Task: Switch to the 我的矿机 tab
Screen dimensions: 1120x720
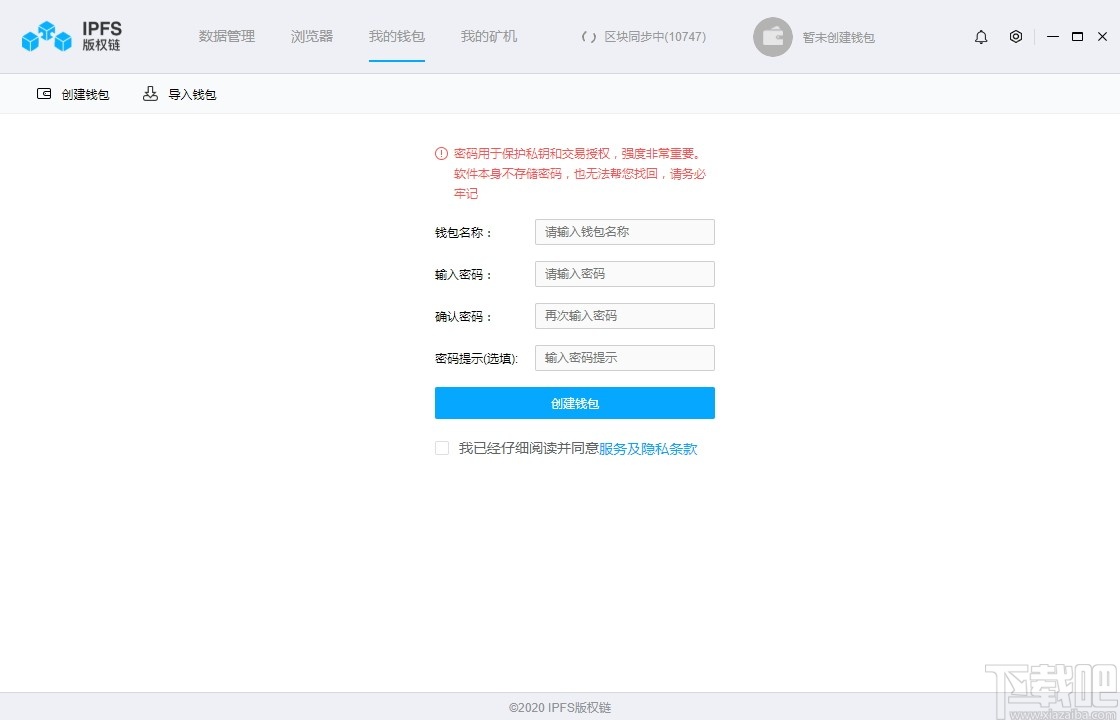Action: point(488,36)
